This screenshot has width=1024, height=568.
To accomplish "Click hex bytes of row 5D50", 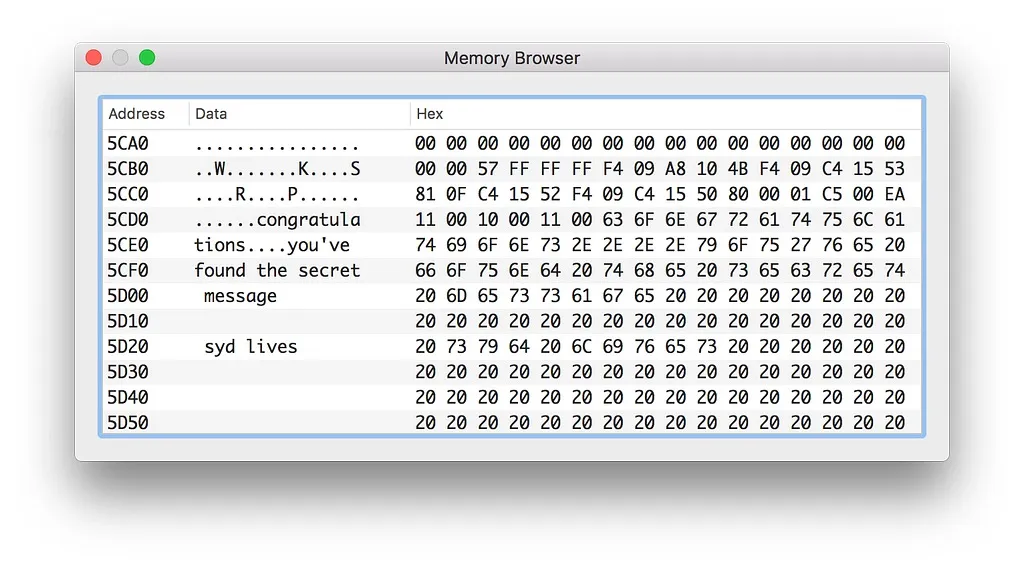I will [660, 423].
